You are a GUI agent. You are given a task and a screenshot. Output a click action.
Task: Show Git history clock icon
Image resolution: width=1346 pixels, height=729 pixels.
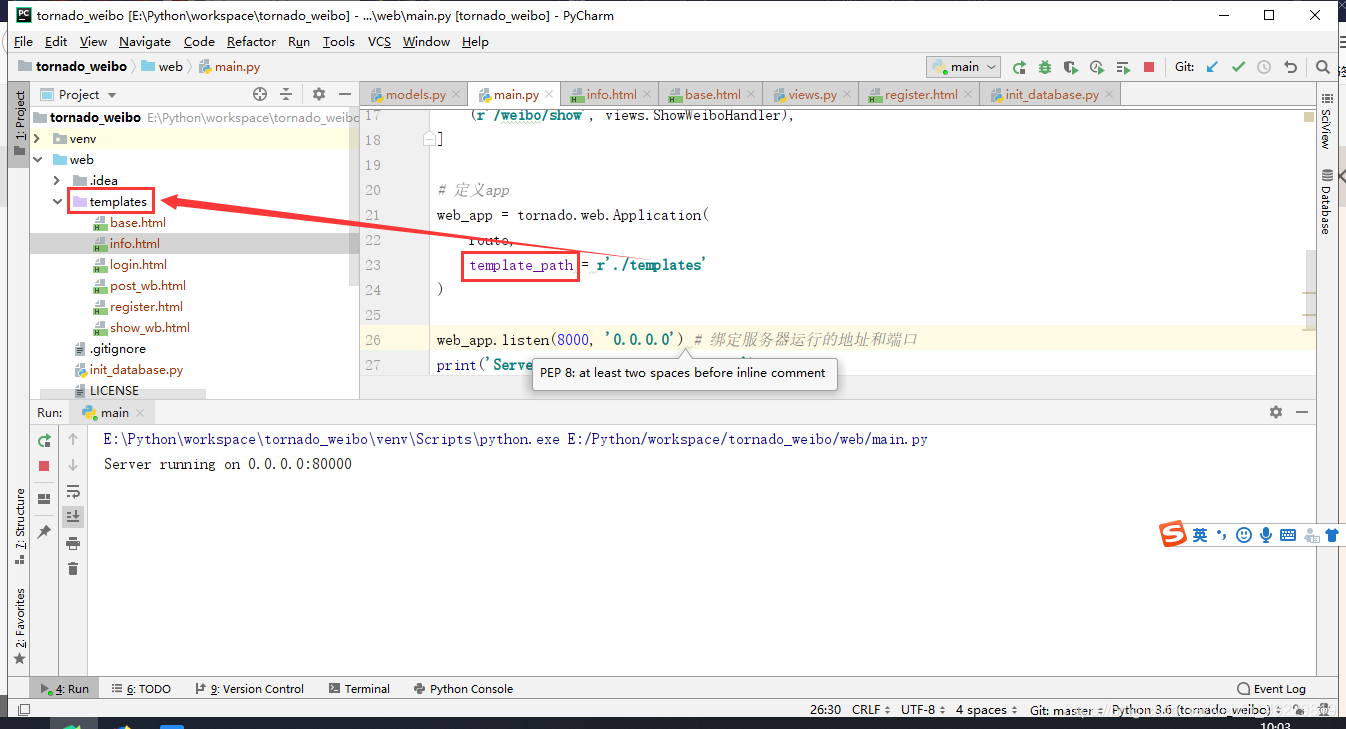1264,67
